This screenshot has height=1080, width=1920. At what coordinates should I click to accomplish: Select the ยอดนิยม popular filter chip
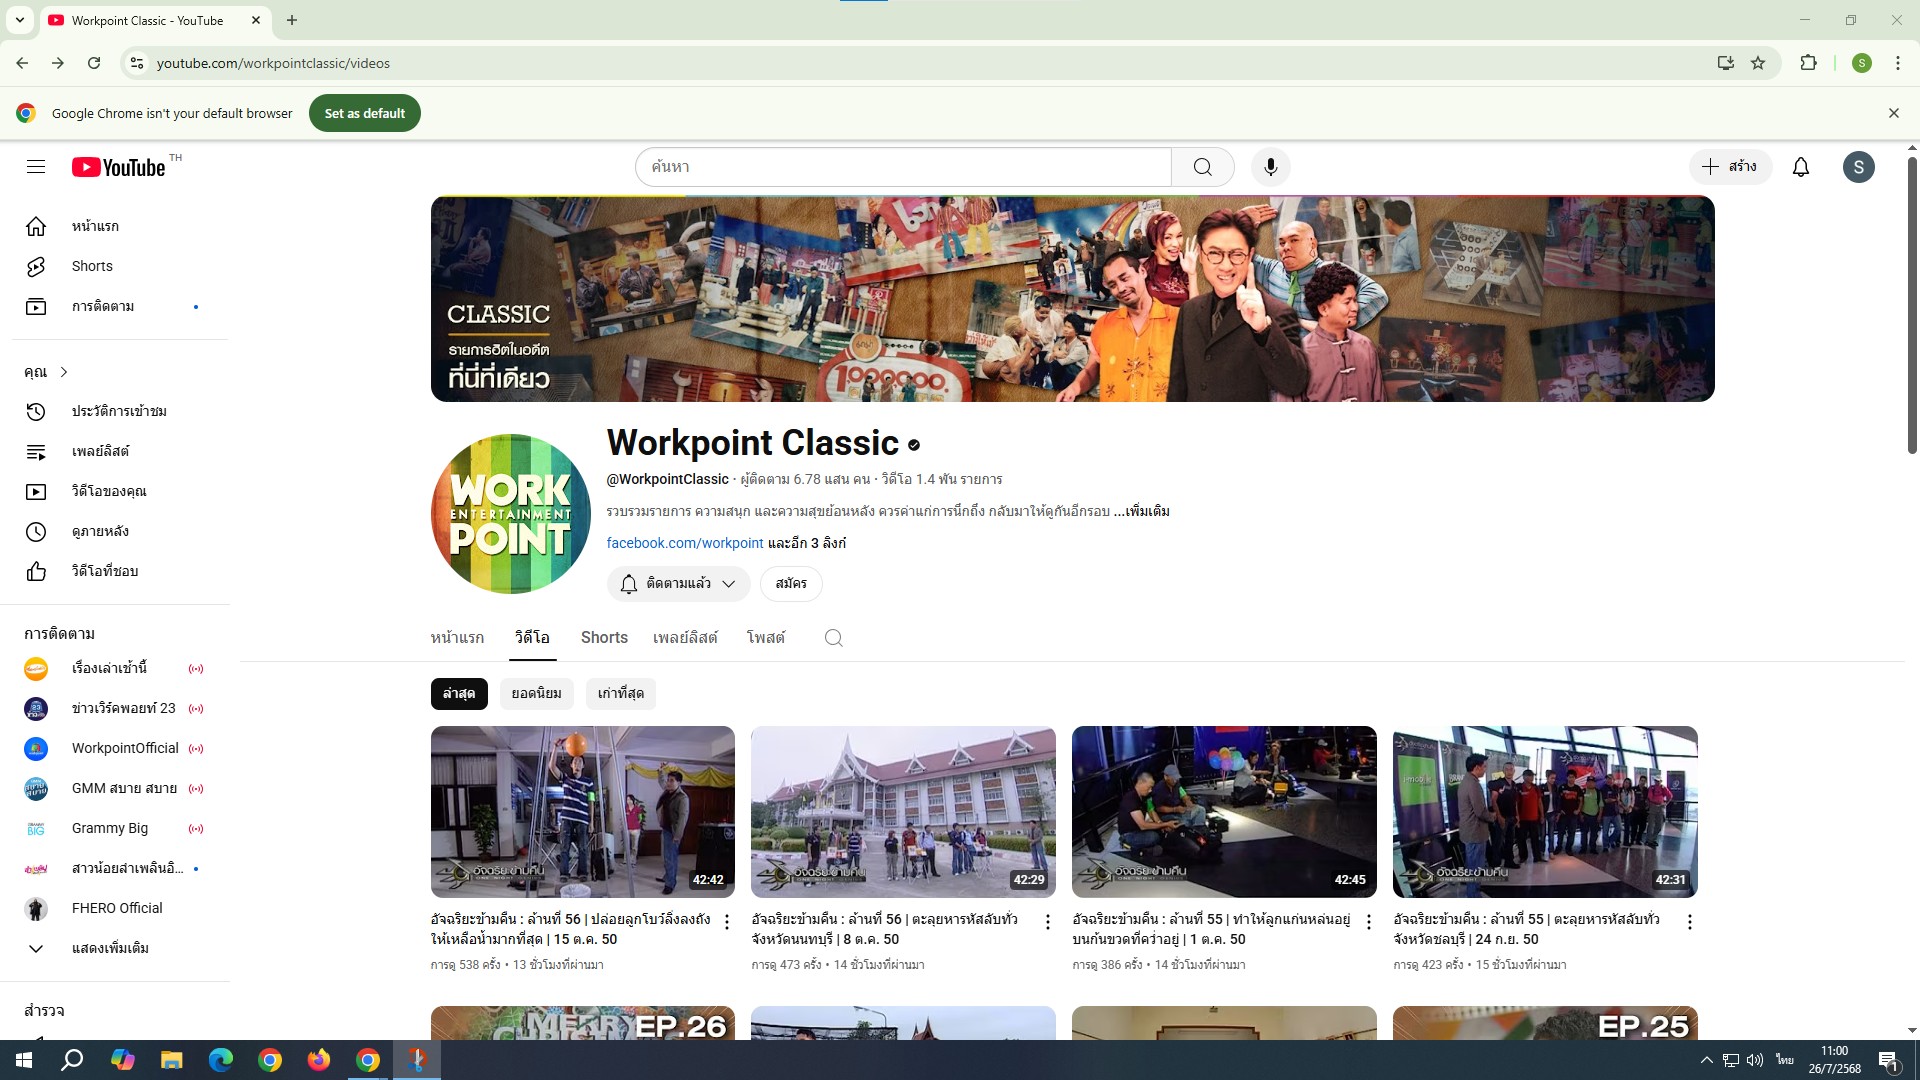pos(537,694)
